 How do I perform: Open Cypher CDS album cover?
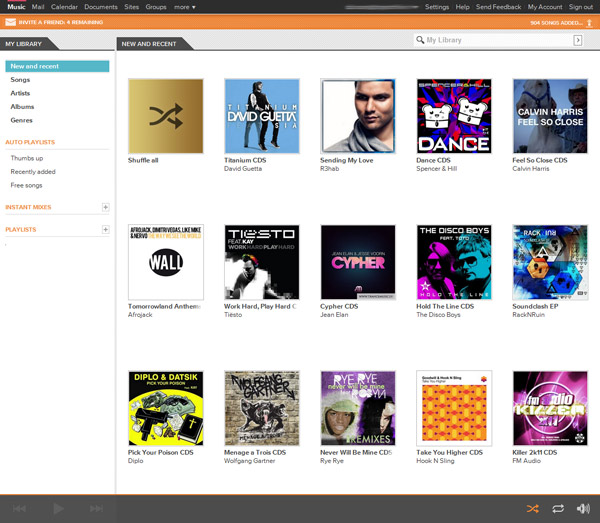358,262
